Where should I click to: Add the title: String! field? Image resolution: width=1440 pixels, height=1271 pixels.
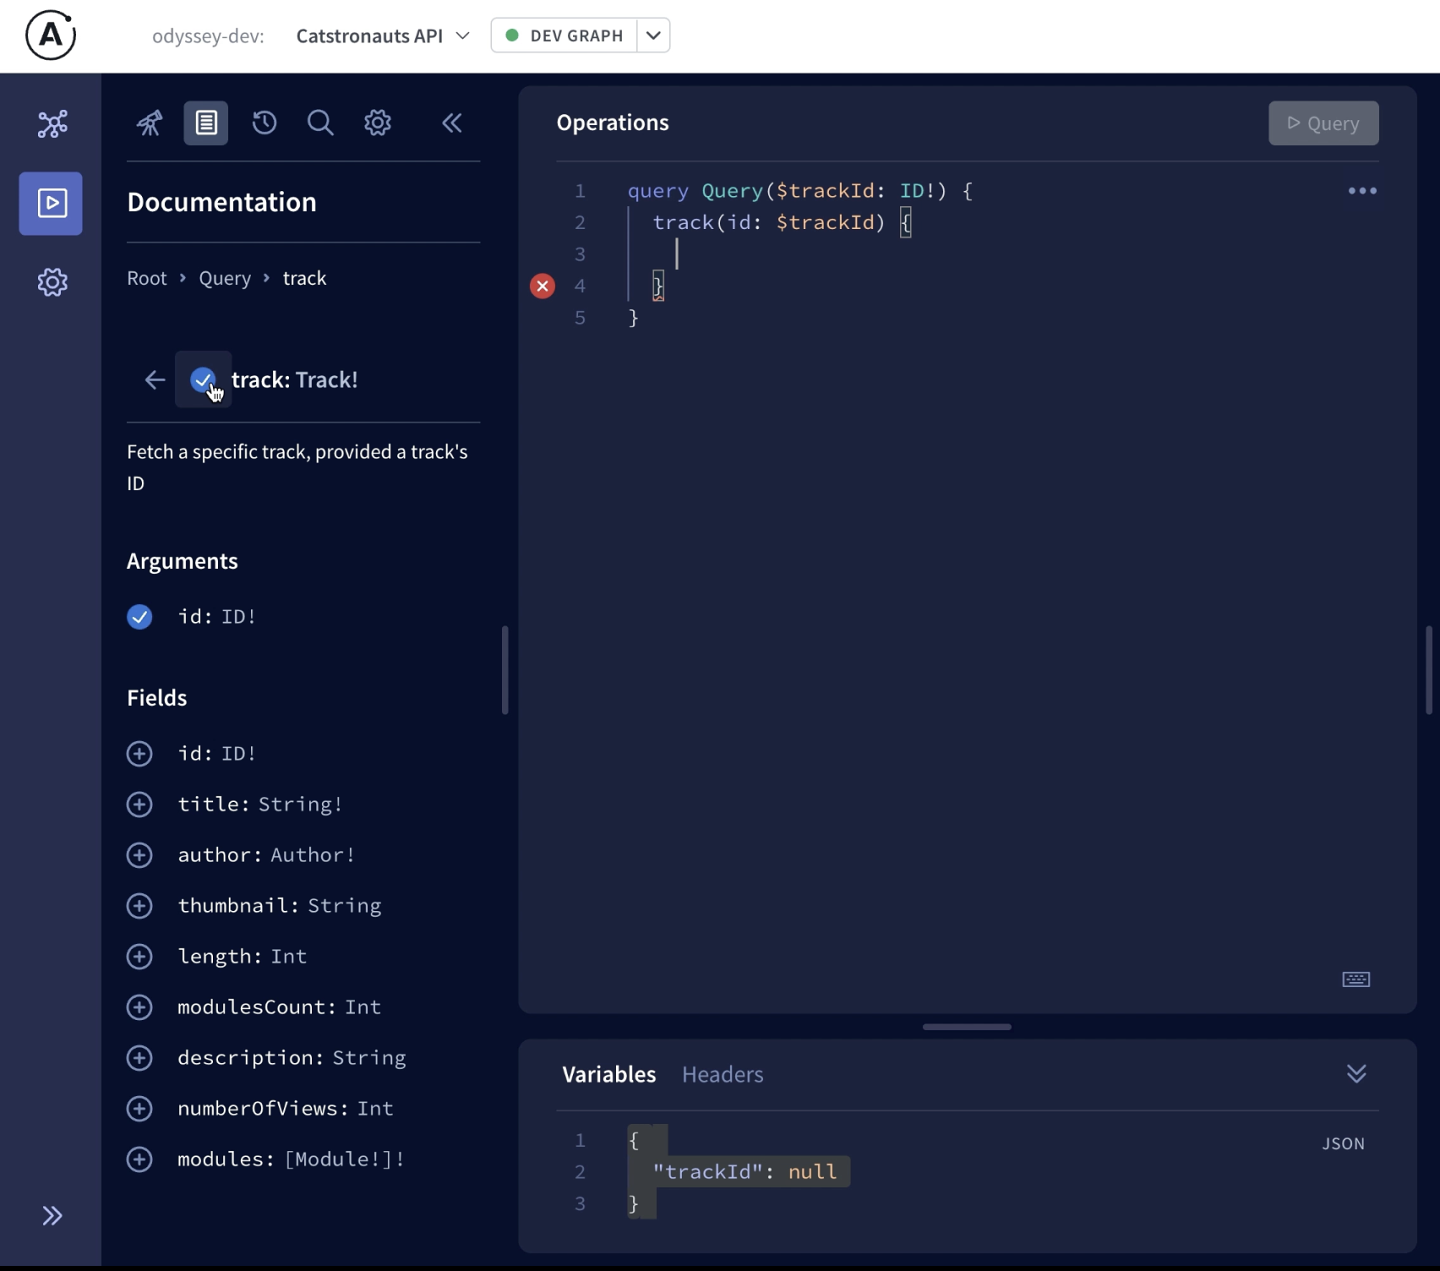point(140,804)
